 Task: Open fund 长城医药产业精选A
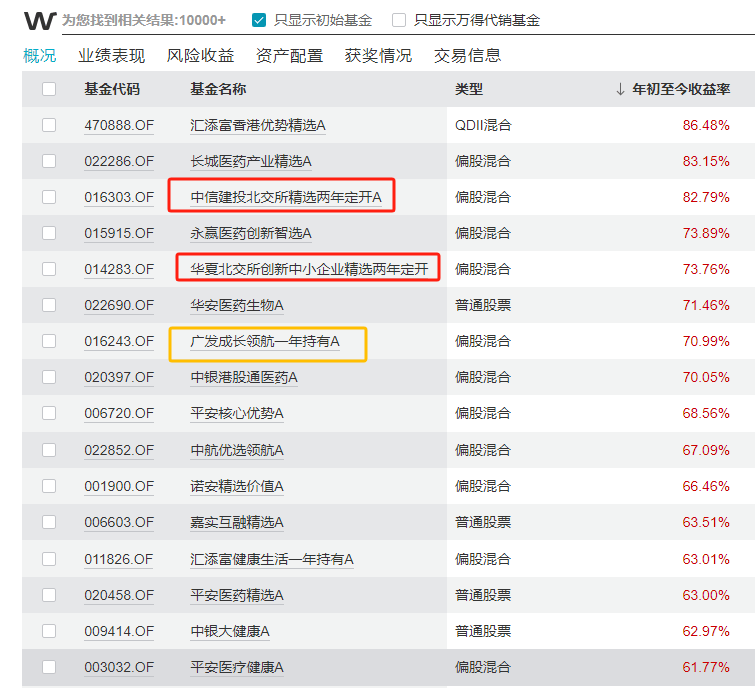(251, 161)
